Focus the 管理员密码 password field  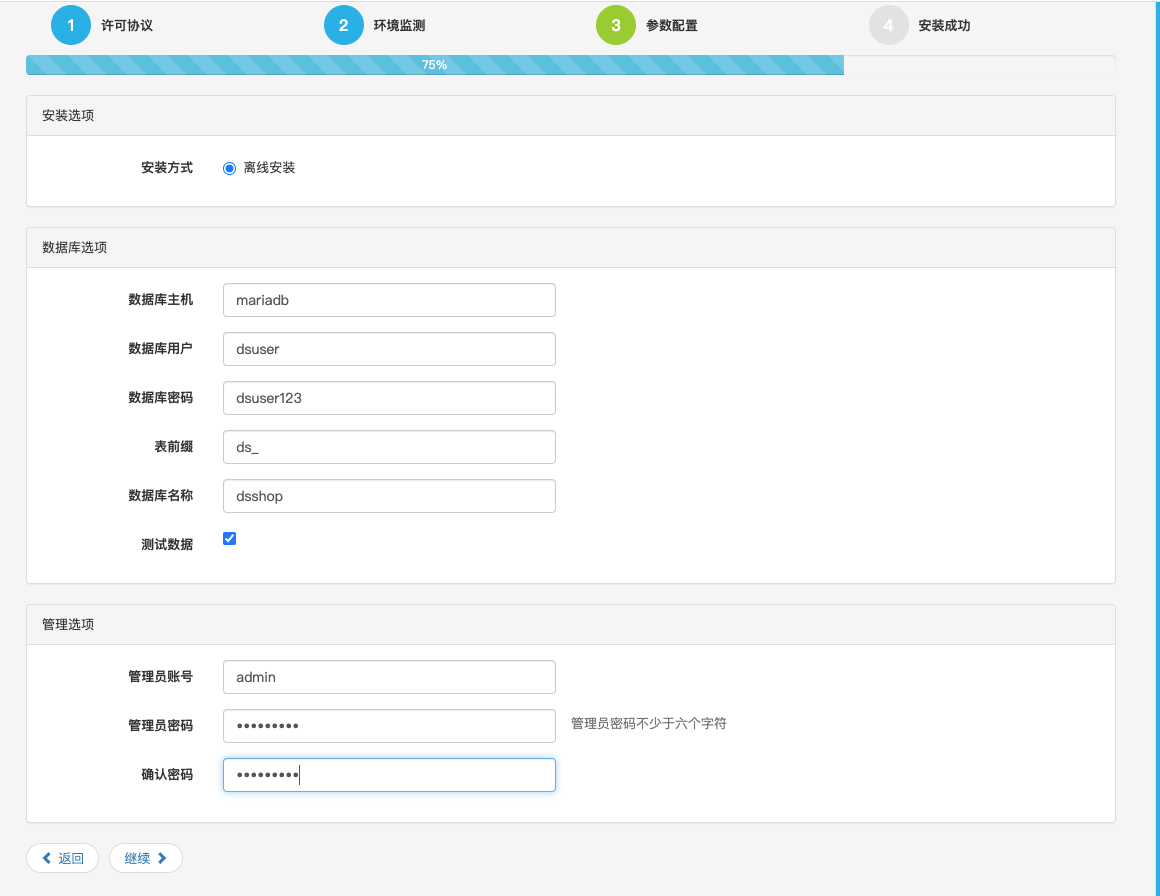pos(389,726)
